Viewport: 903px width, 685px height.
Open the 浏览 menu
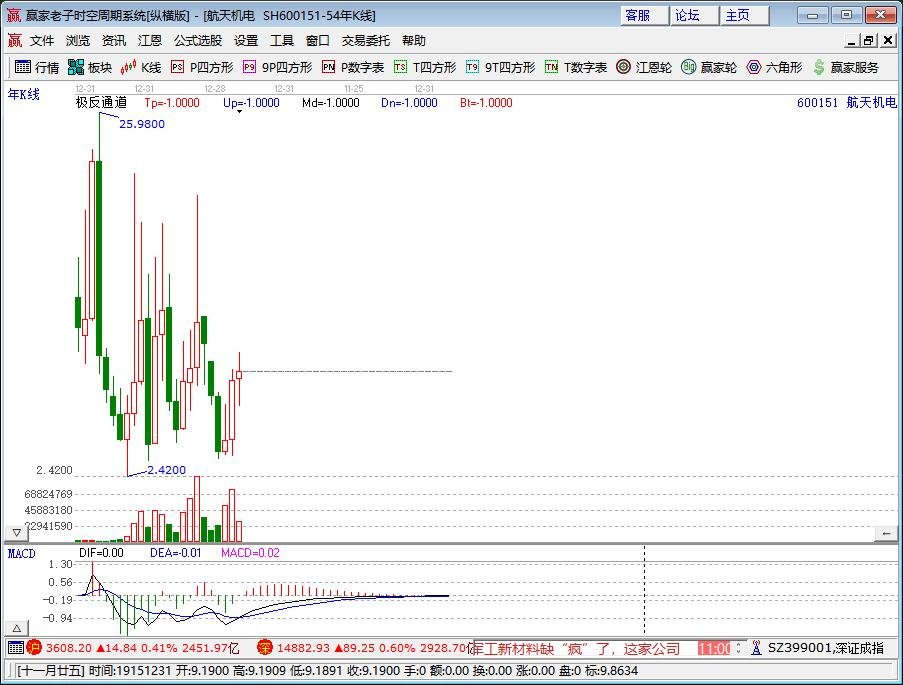(78, 40)
